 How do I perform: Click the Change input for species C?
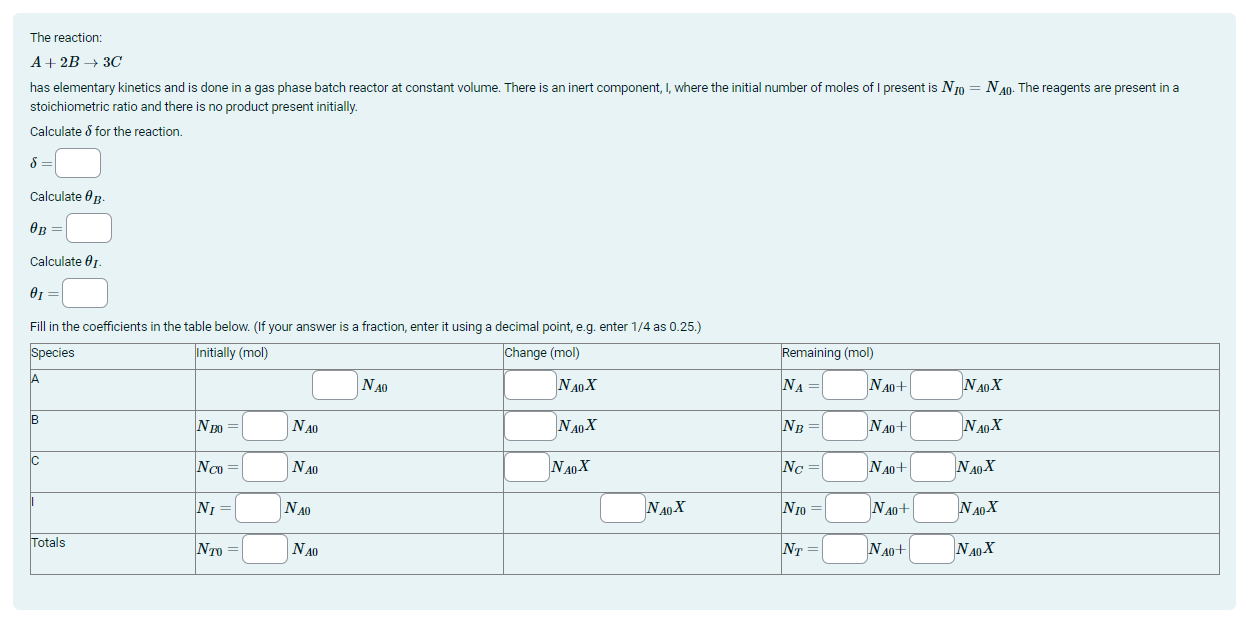pos(527,465)
